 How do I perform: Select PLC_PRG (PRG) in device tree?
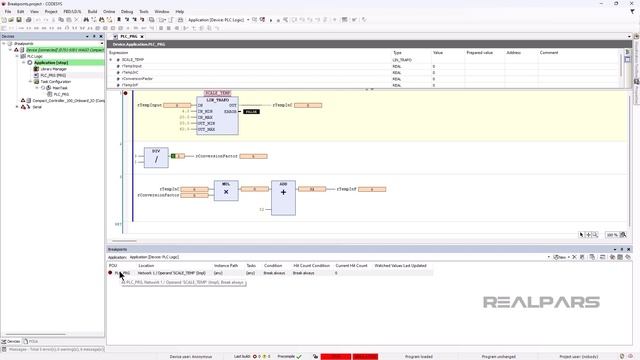tap(53, 75)
